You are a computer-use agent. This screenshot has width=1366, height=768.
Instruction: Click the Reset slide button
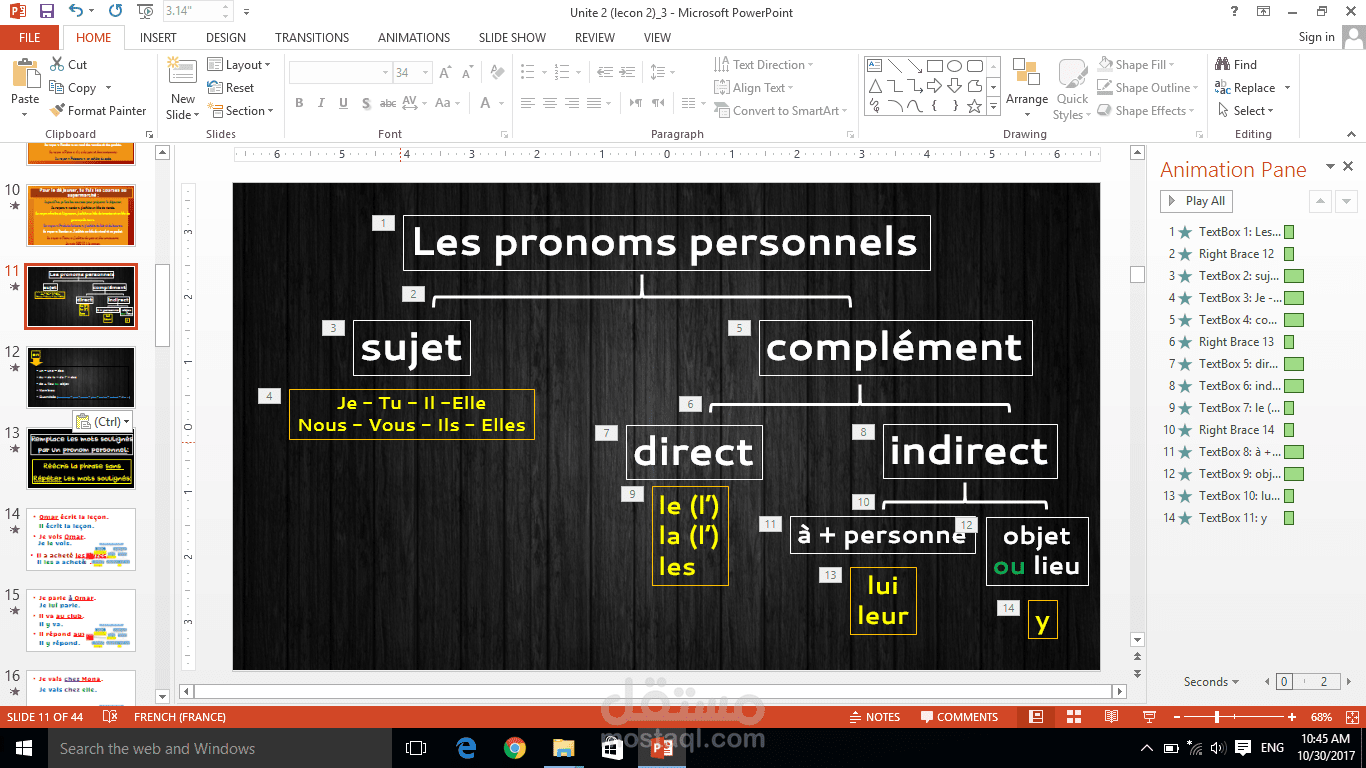tap(231, 88)
